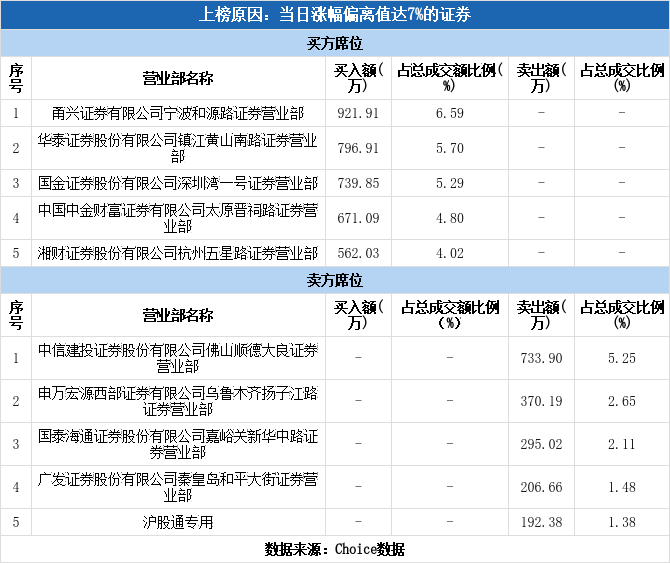Click sell amount 192.38
The image size is (670, 563).
click(x=541, y=522)
